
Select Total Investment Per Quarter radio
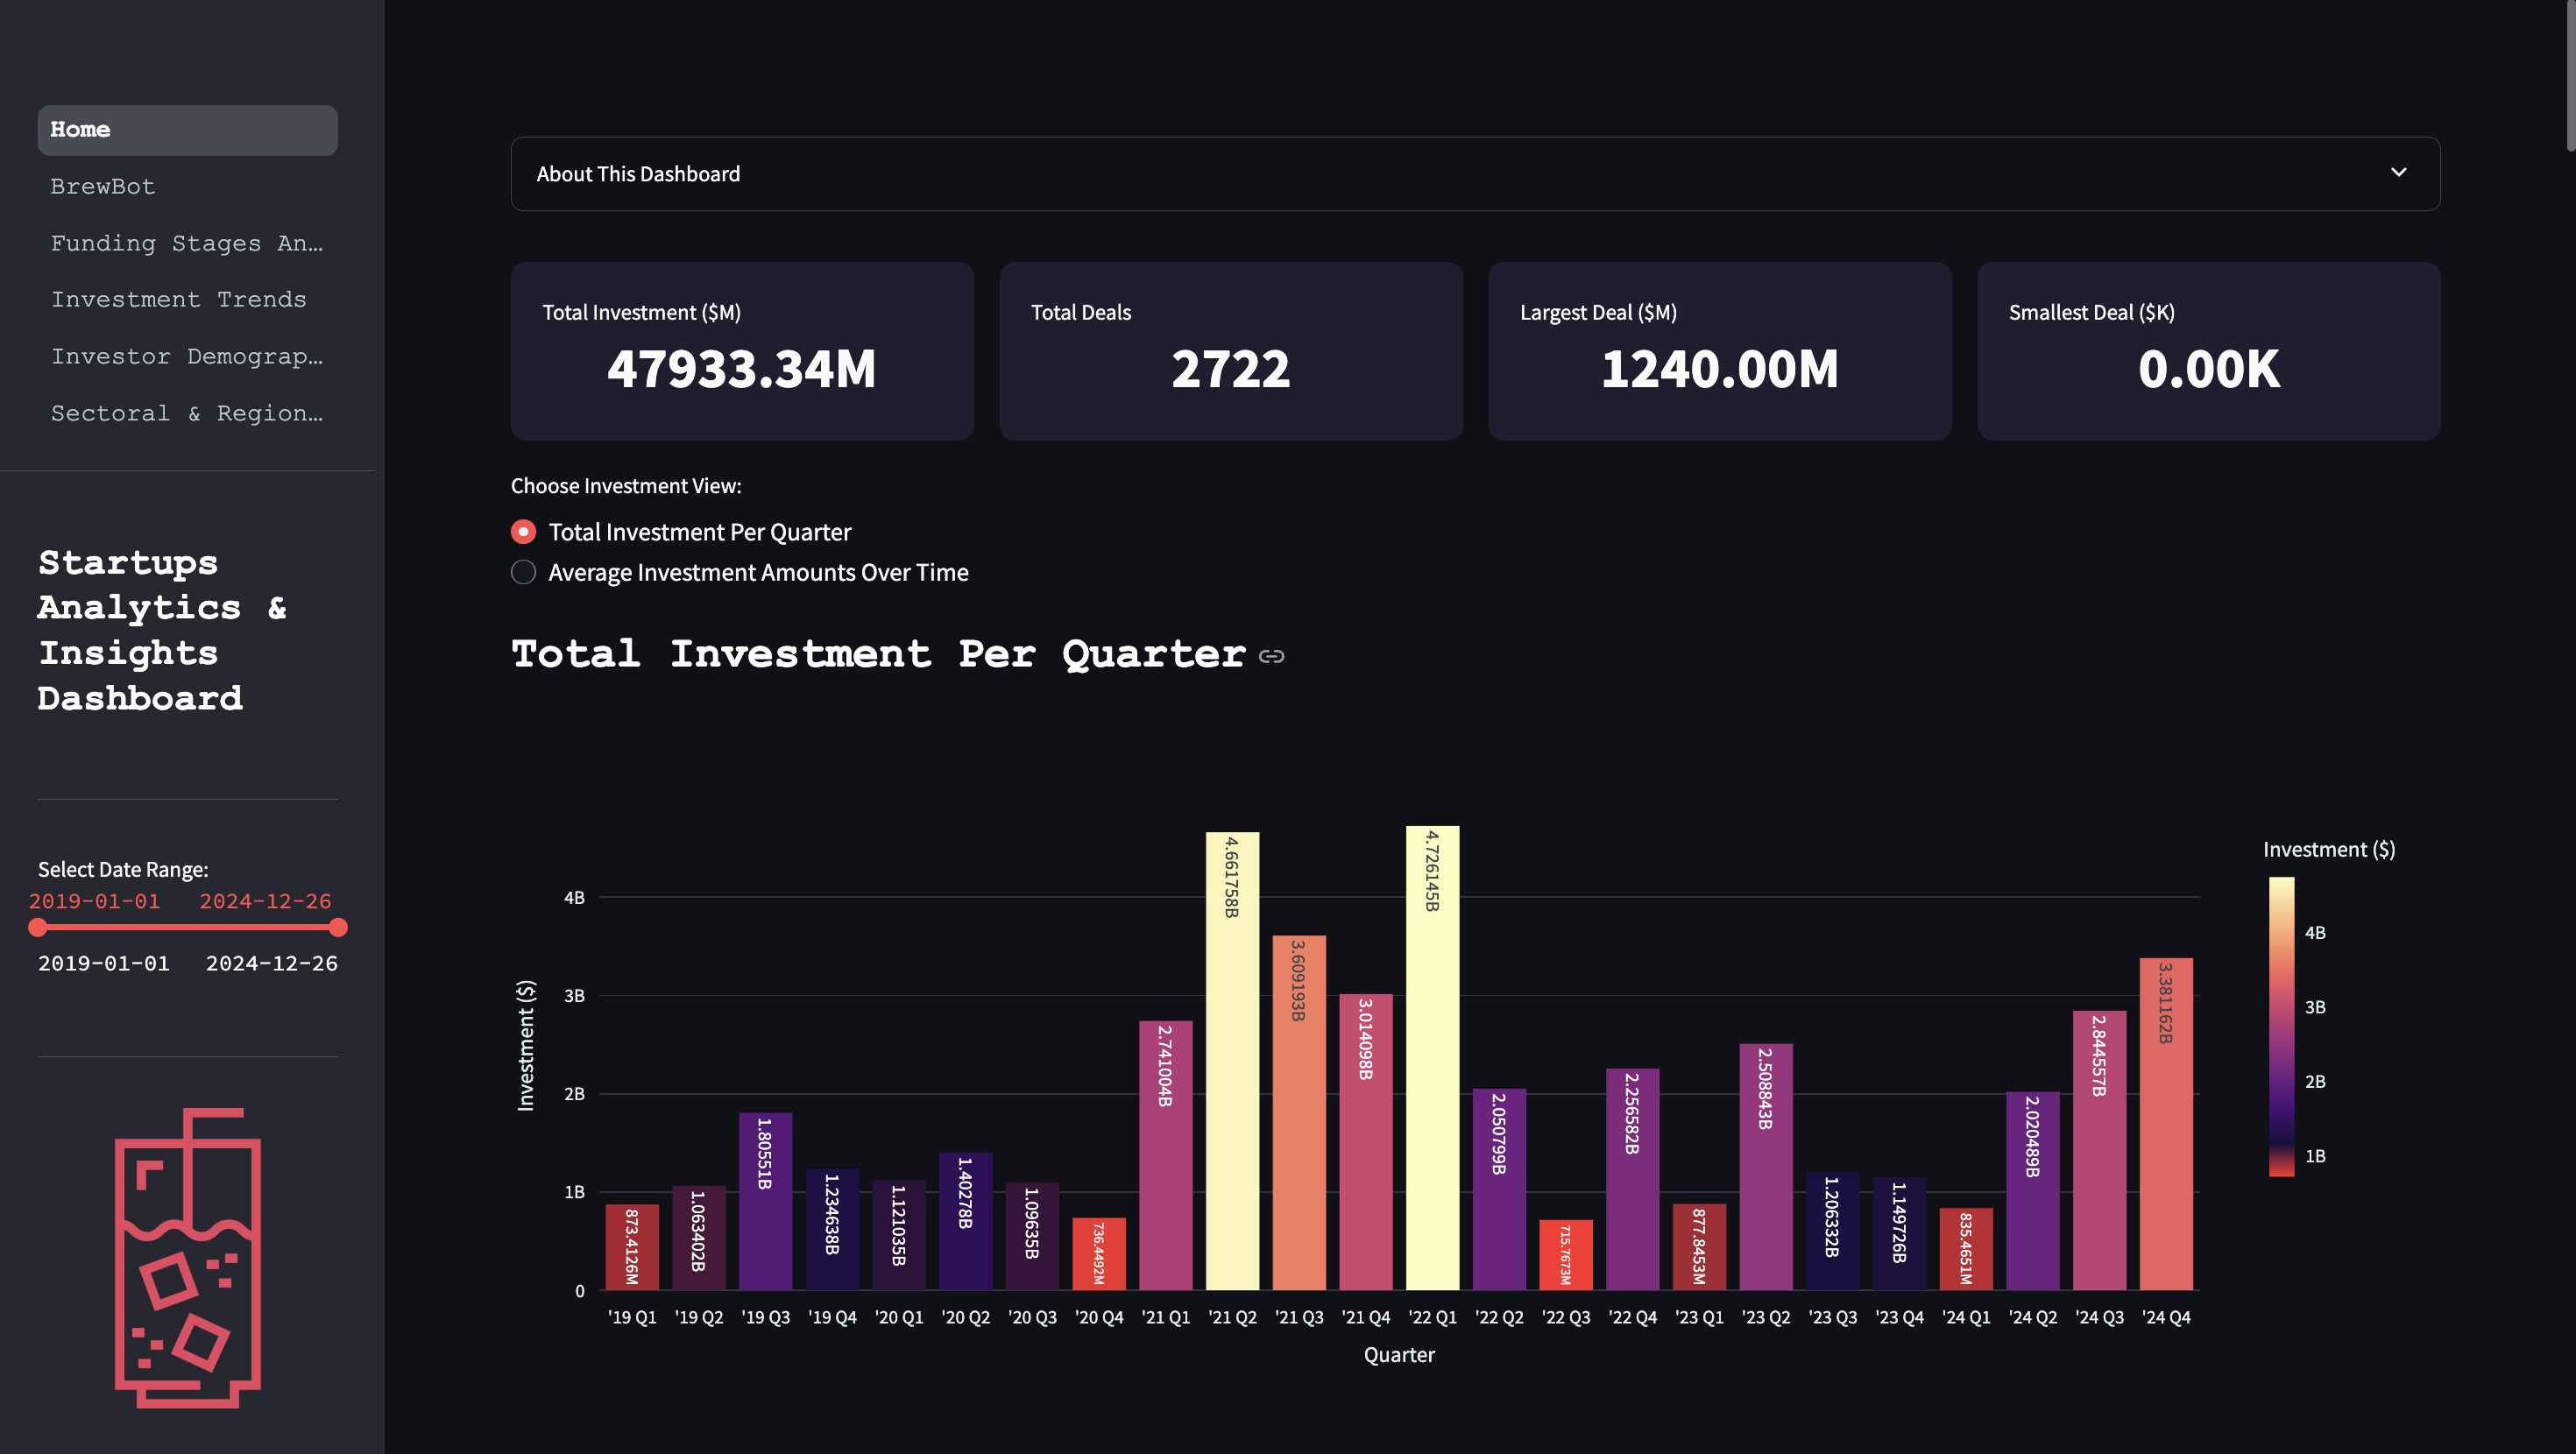(523, 532)
